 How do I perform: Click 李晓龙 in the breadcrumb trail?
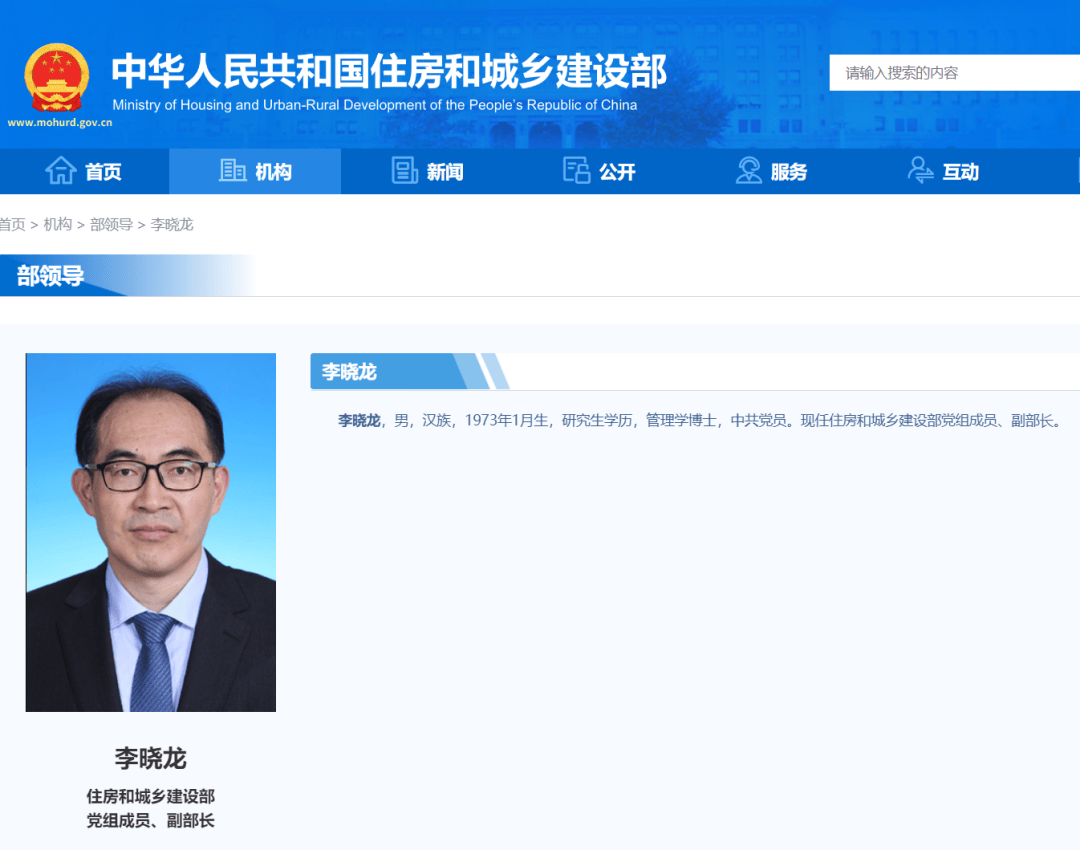click(172, 225)
